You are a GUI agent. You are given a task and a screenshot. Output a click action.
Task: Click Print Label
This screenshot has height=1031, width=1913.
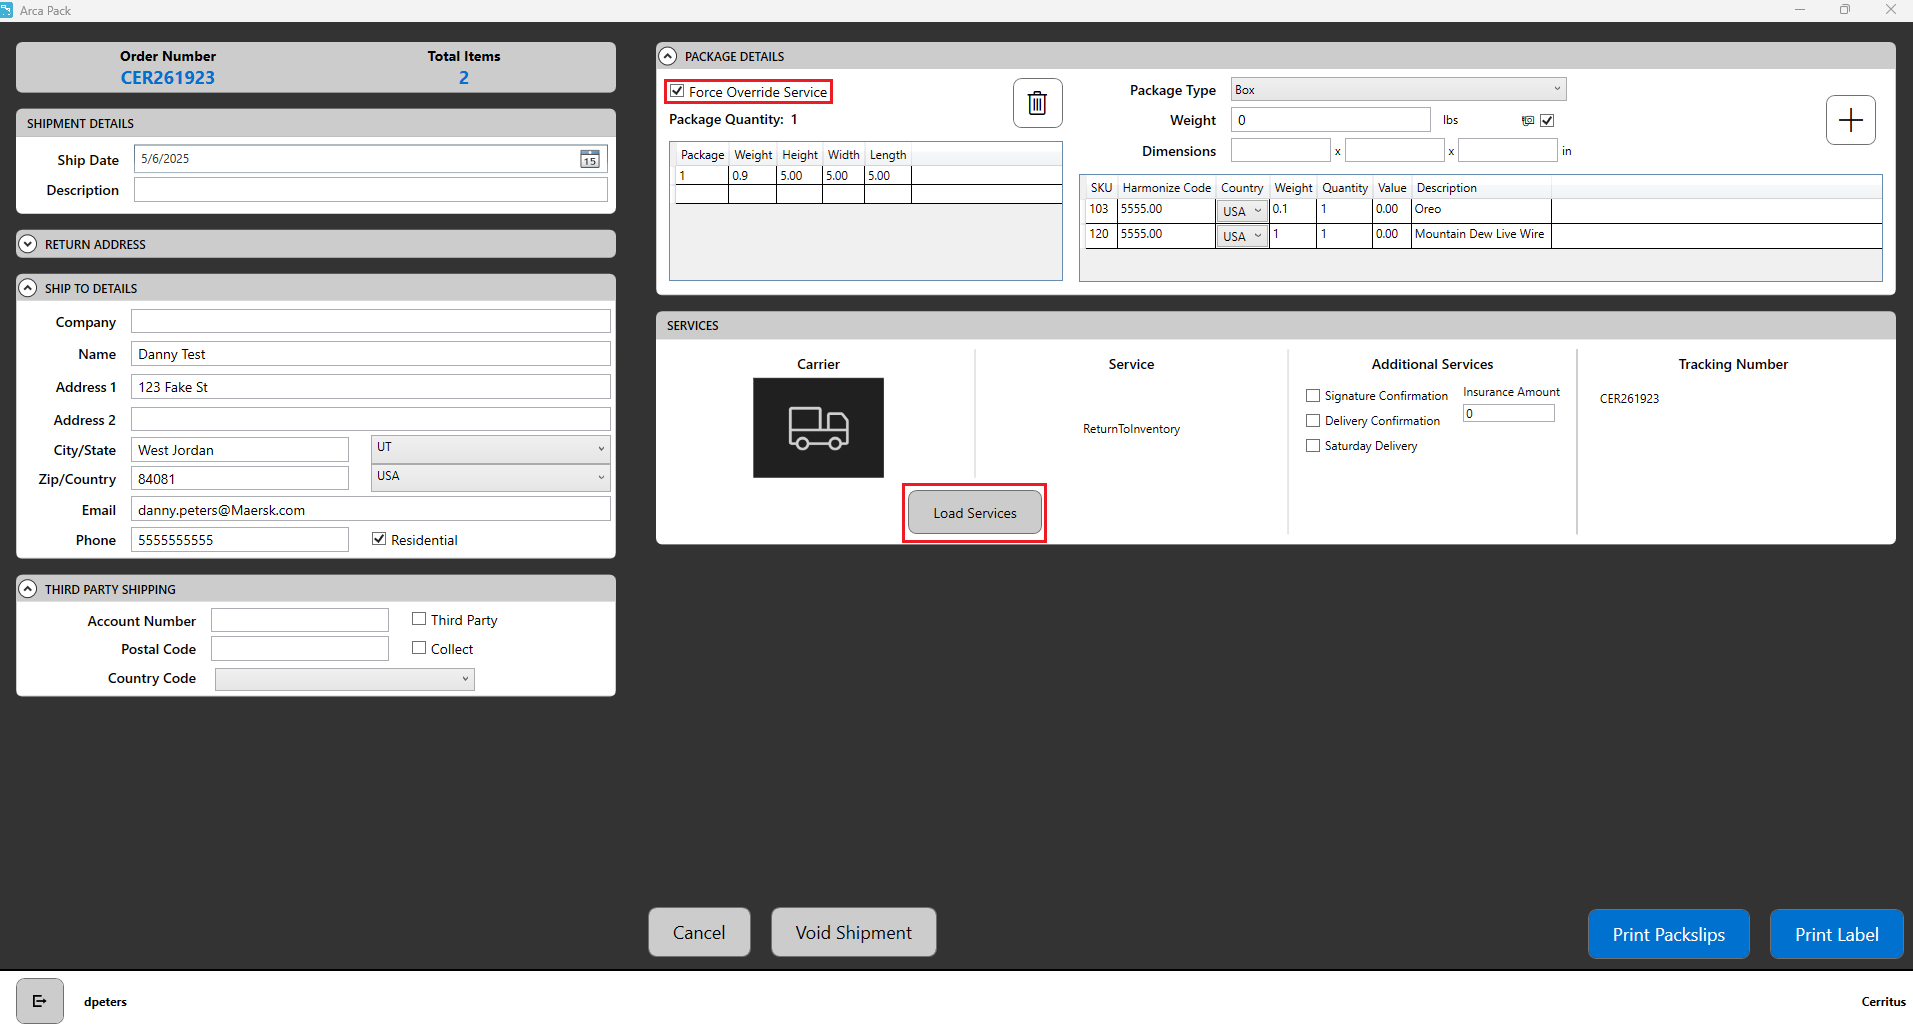coord(1836,934)
